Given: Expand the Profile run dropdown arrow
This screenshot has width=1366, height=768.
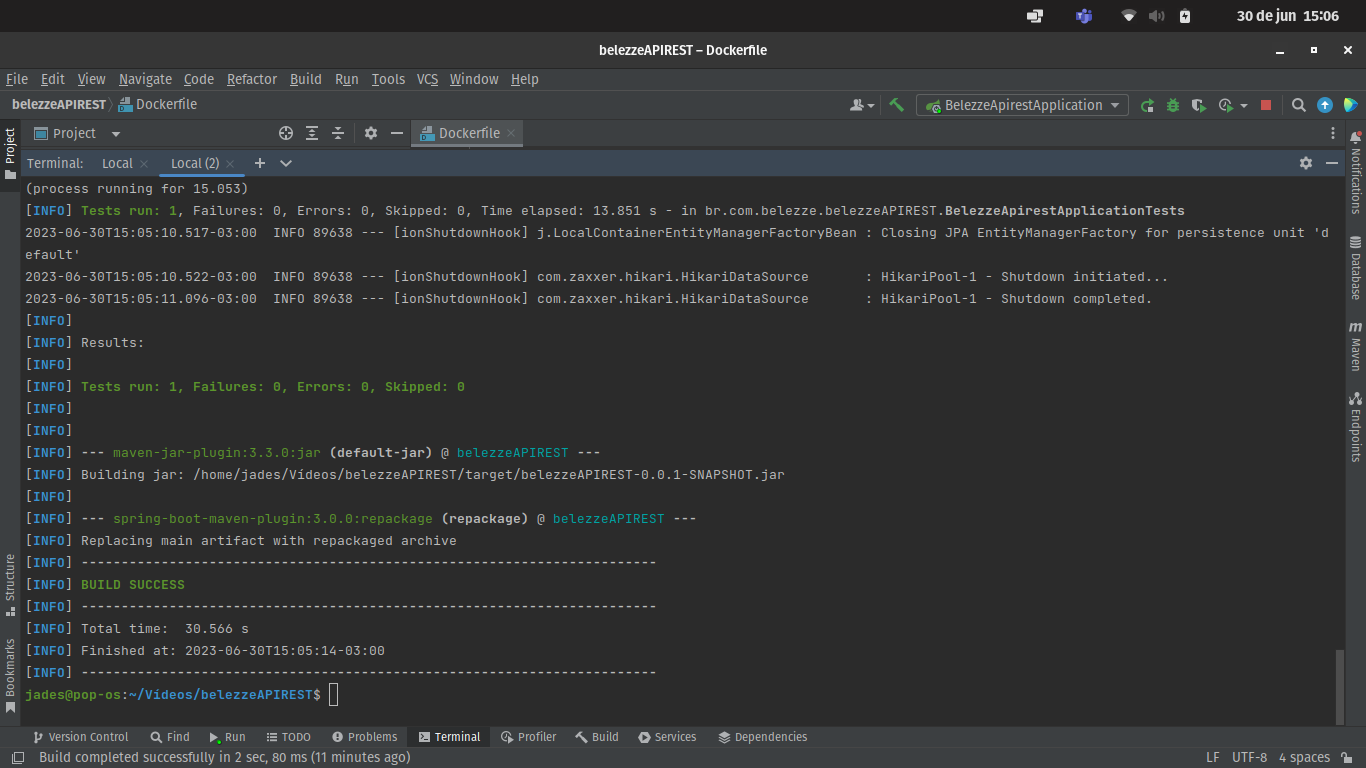Looking at the screenshot, I should tap(1244, 106).
